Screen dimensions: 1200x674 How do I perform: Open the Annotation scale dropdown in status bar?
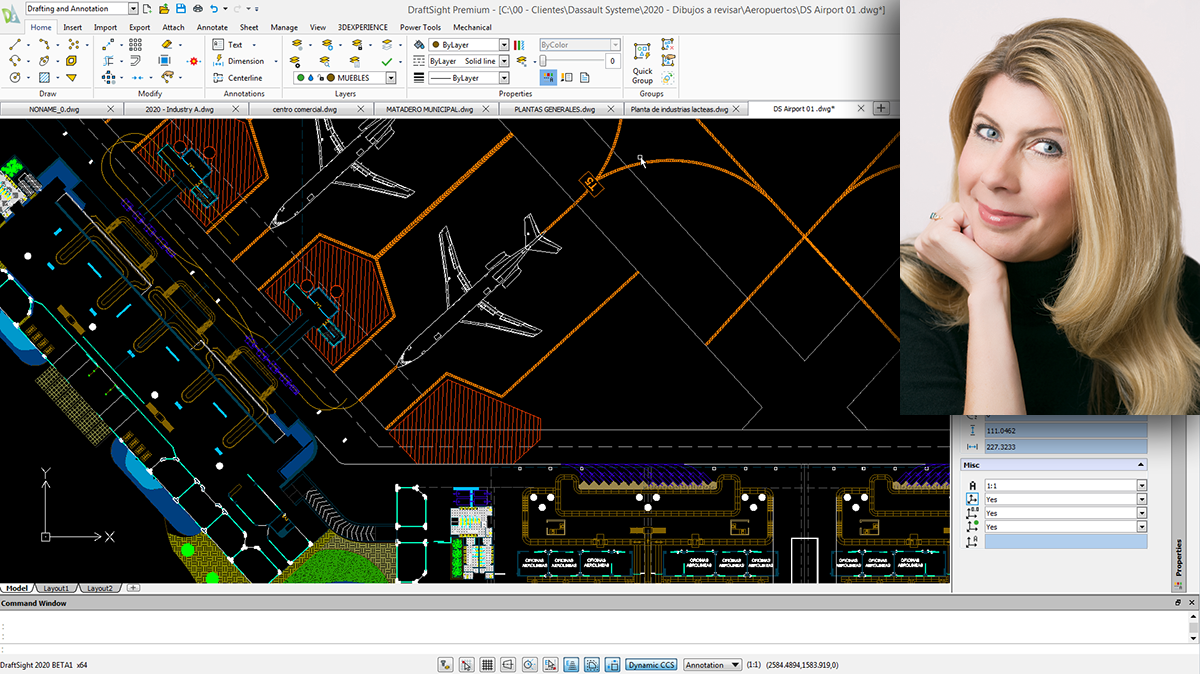736,664
